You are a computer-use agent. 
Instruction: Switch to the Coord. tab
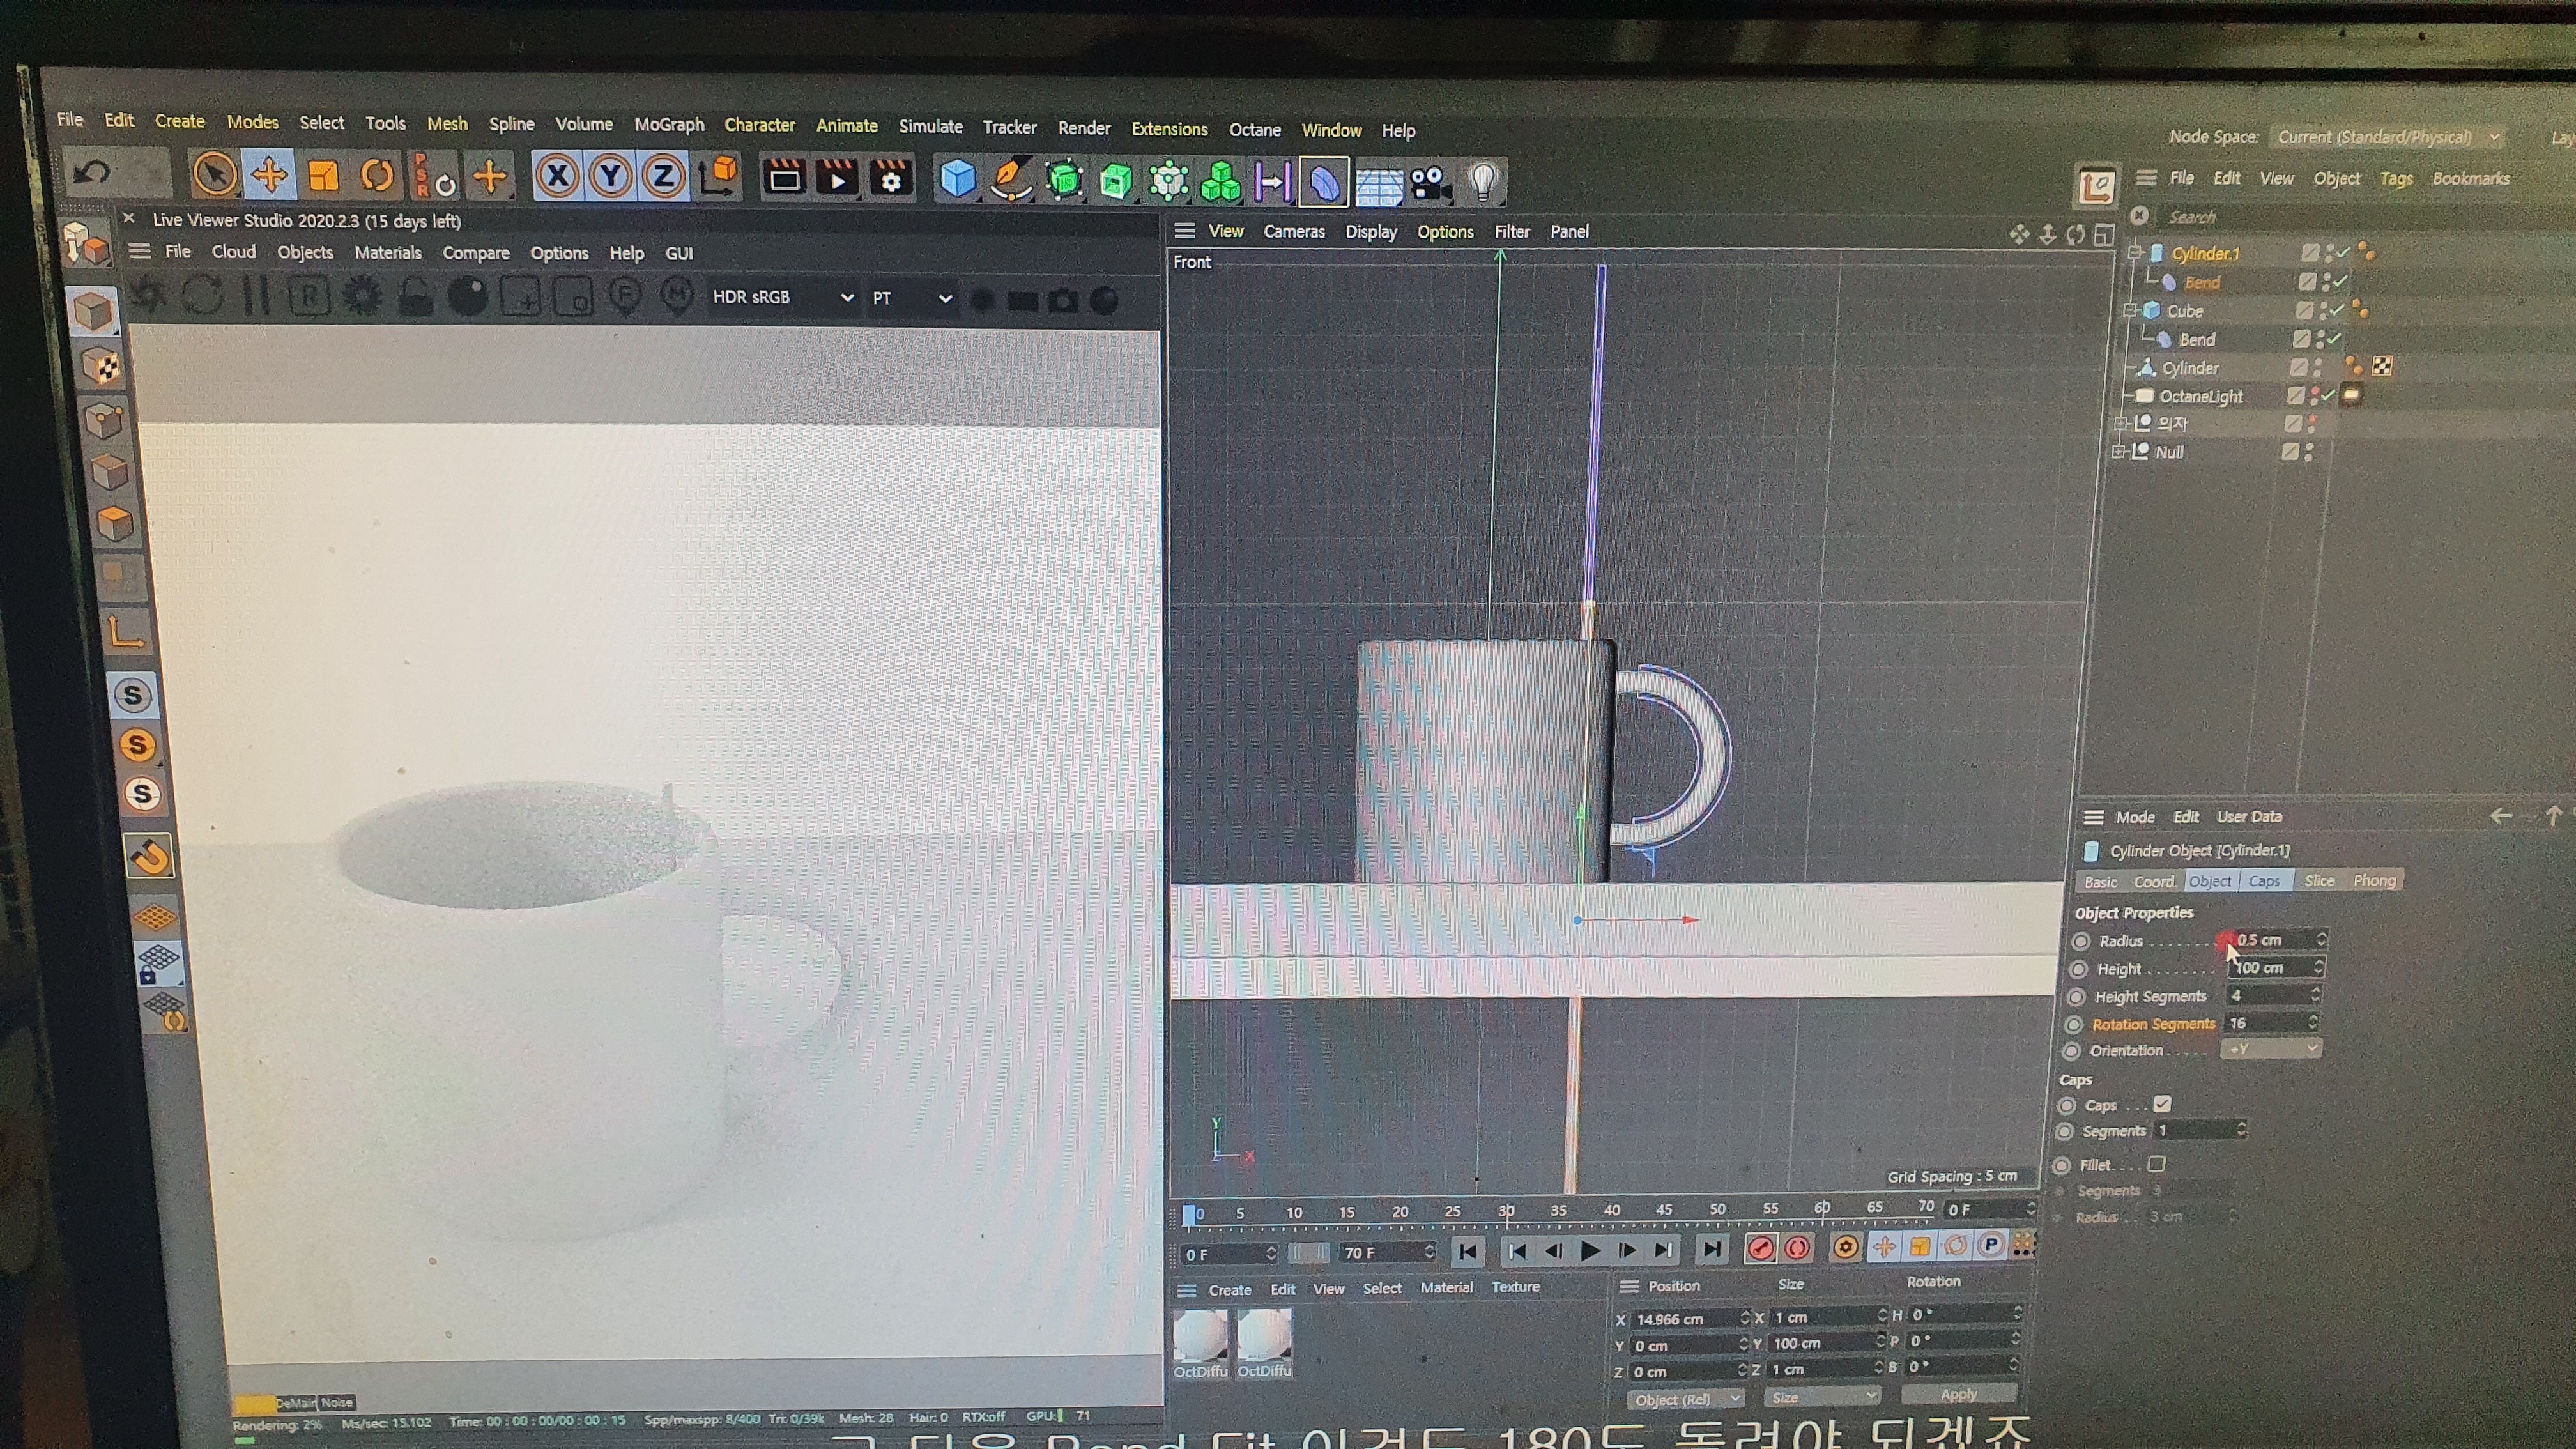tap(2154, 882)
